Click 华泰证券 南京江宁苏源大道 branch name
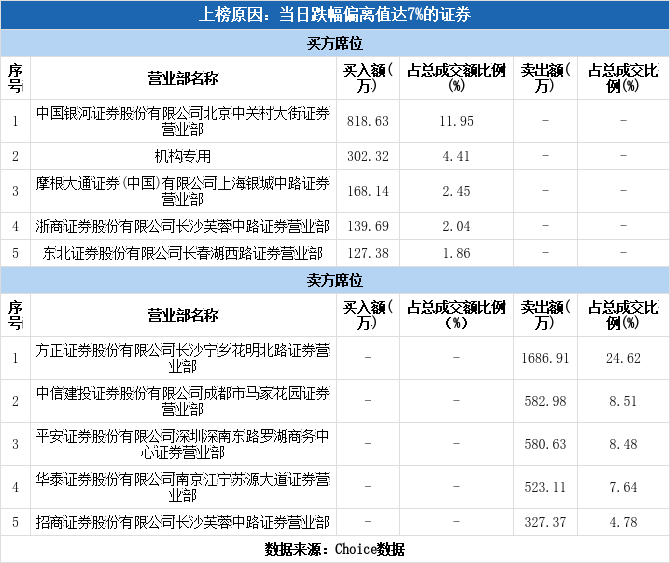 [183, 487]
